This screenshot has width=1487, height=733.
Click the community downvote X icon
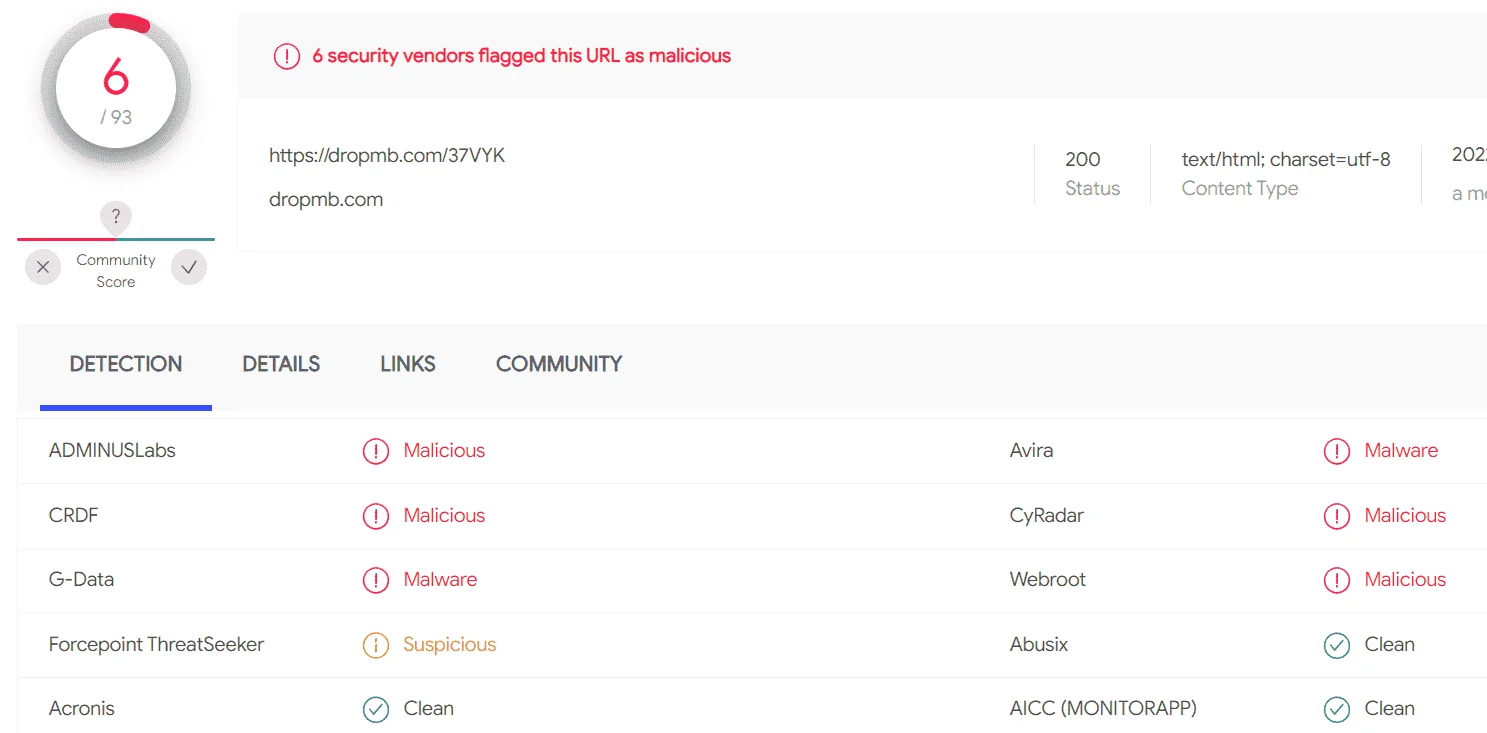click(43, 267)
